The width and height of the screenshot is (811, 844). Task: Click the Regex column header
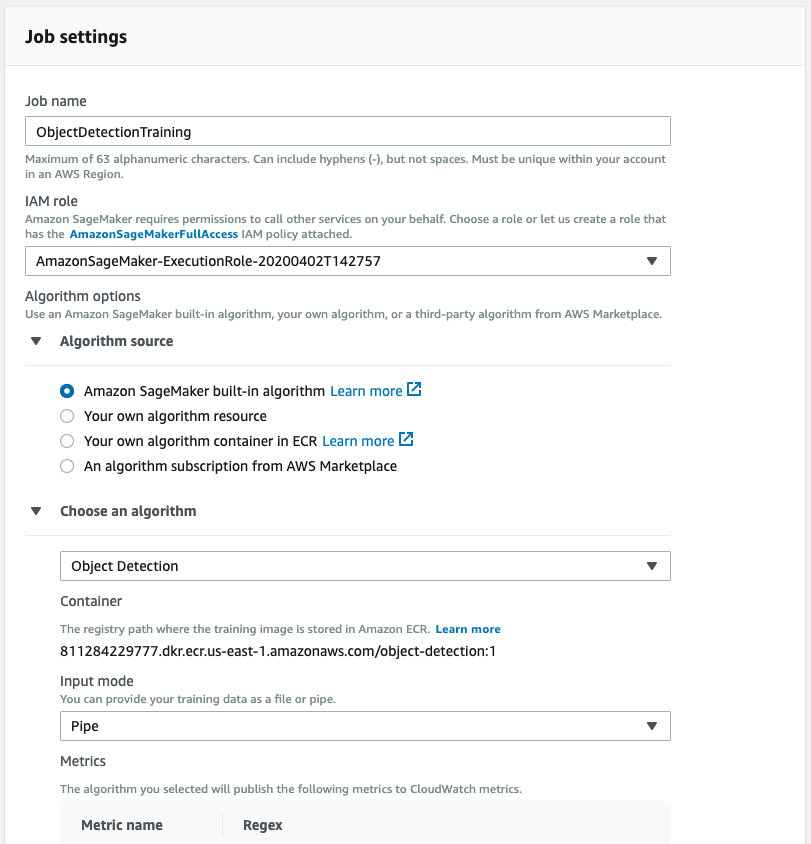coord(263,825)
